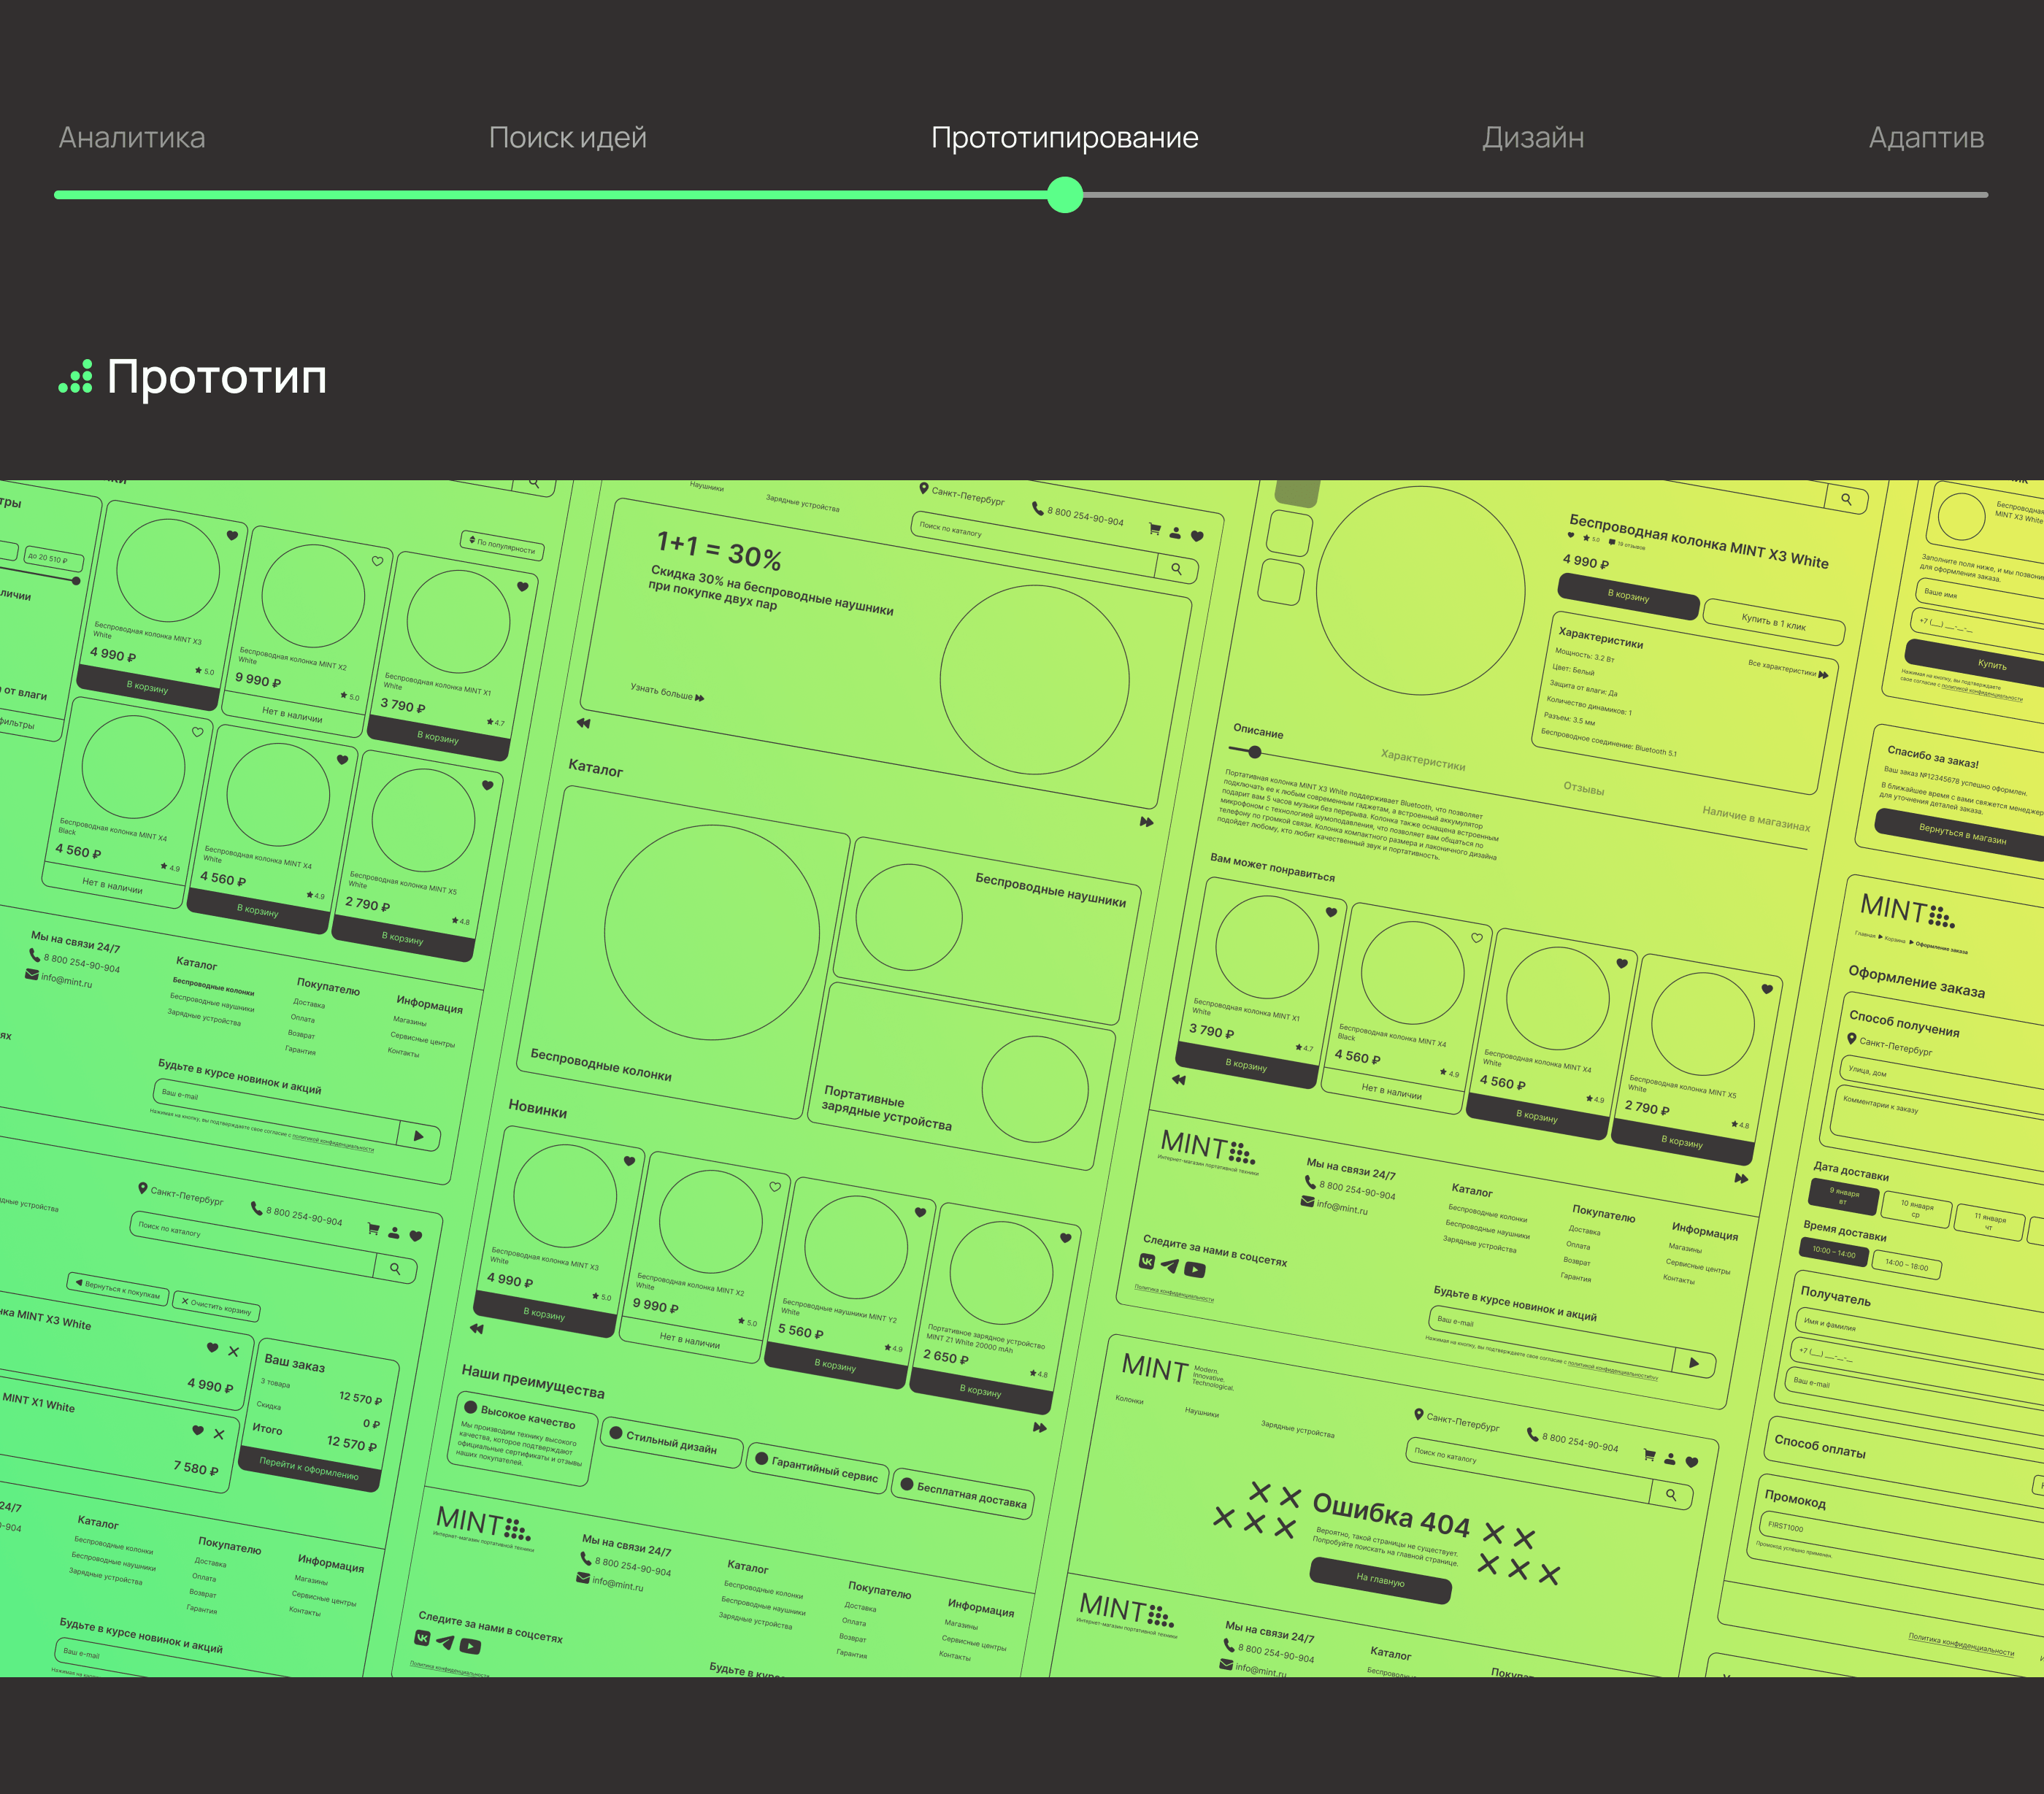The image size is (2044, 1794).
Task: Click the MINT logo in Оформление заказа page
Action: [1906, 911]
